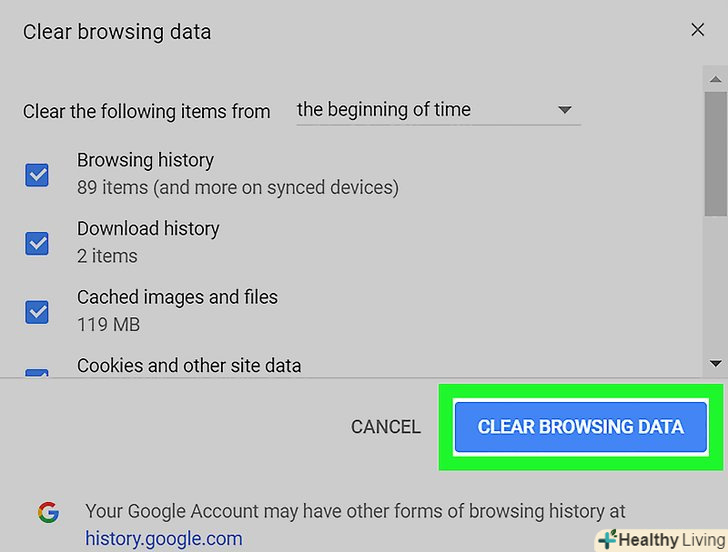728x552 pixels.
Task: Uncheck the Browsing history checkbox
Action: tap(37, 175)
